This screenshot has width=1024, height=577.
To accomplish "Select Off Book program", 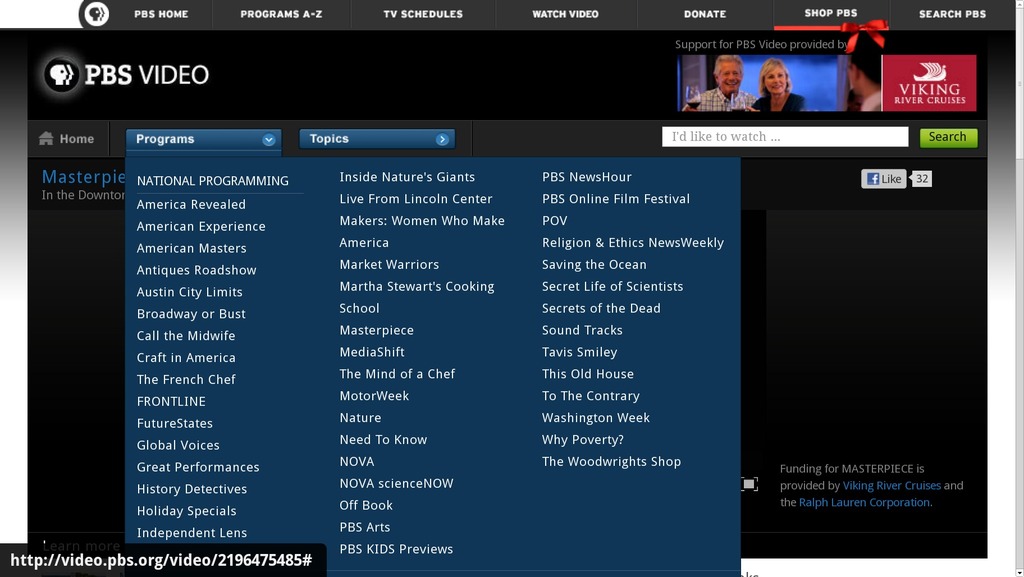I will click(x=366, y=505).
